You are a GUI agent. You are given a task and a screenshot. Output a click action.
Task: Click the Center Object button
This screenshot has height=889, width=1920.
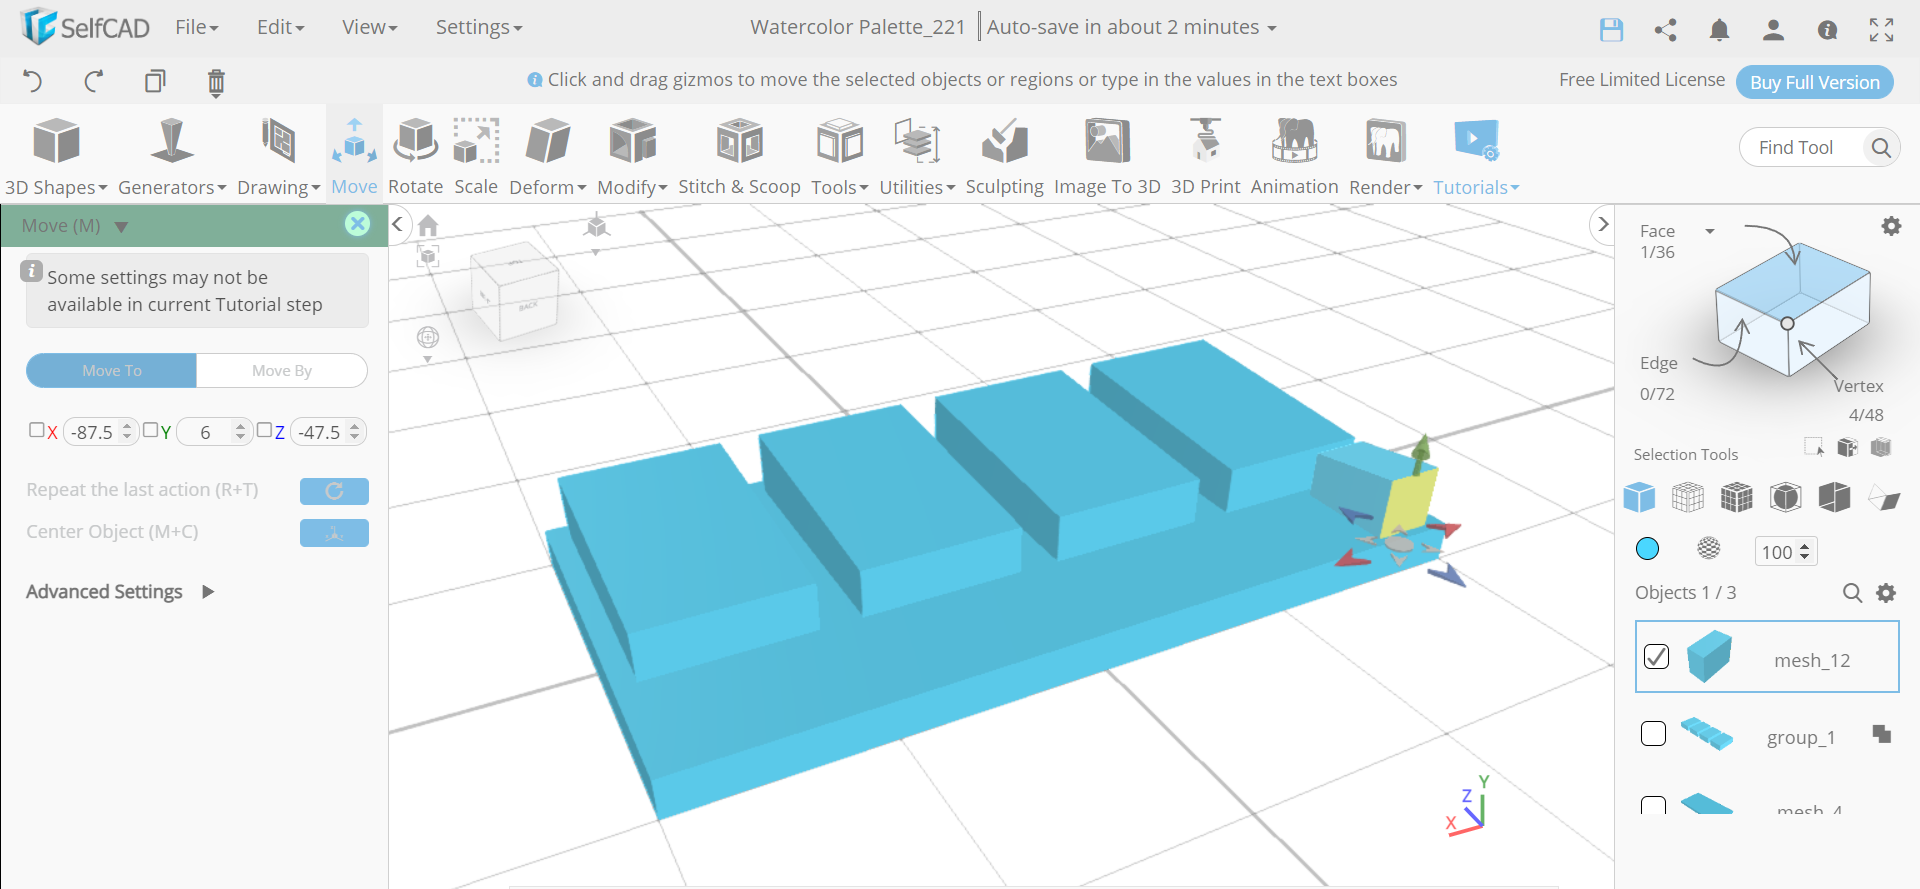pyautogui.click(x=334, y=533)
